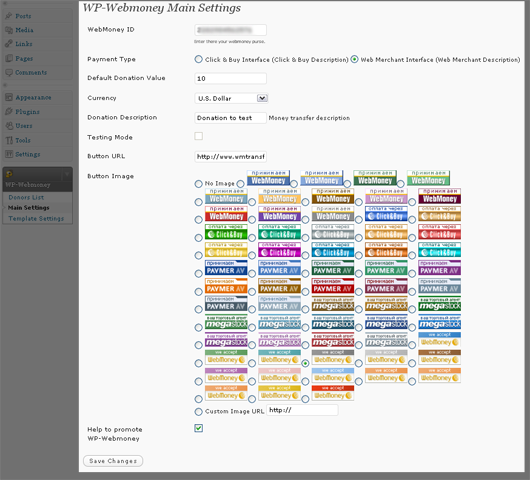Click the Comments speech bubble icon
The width and height of the screenshot is (530, 480).
click(9, 72)
